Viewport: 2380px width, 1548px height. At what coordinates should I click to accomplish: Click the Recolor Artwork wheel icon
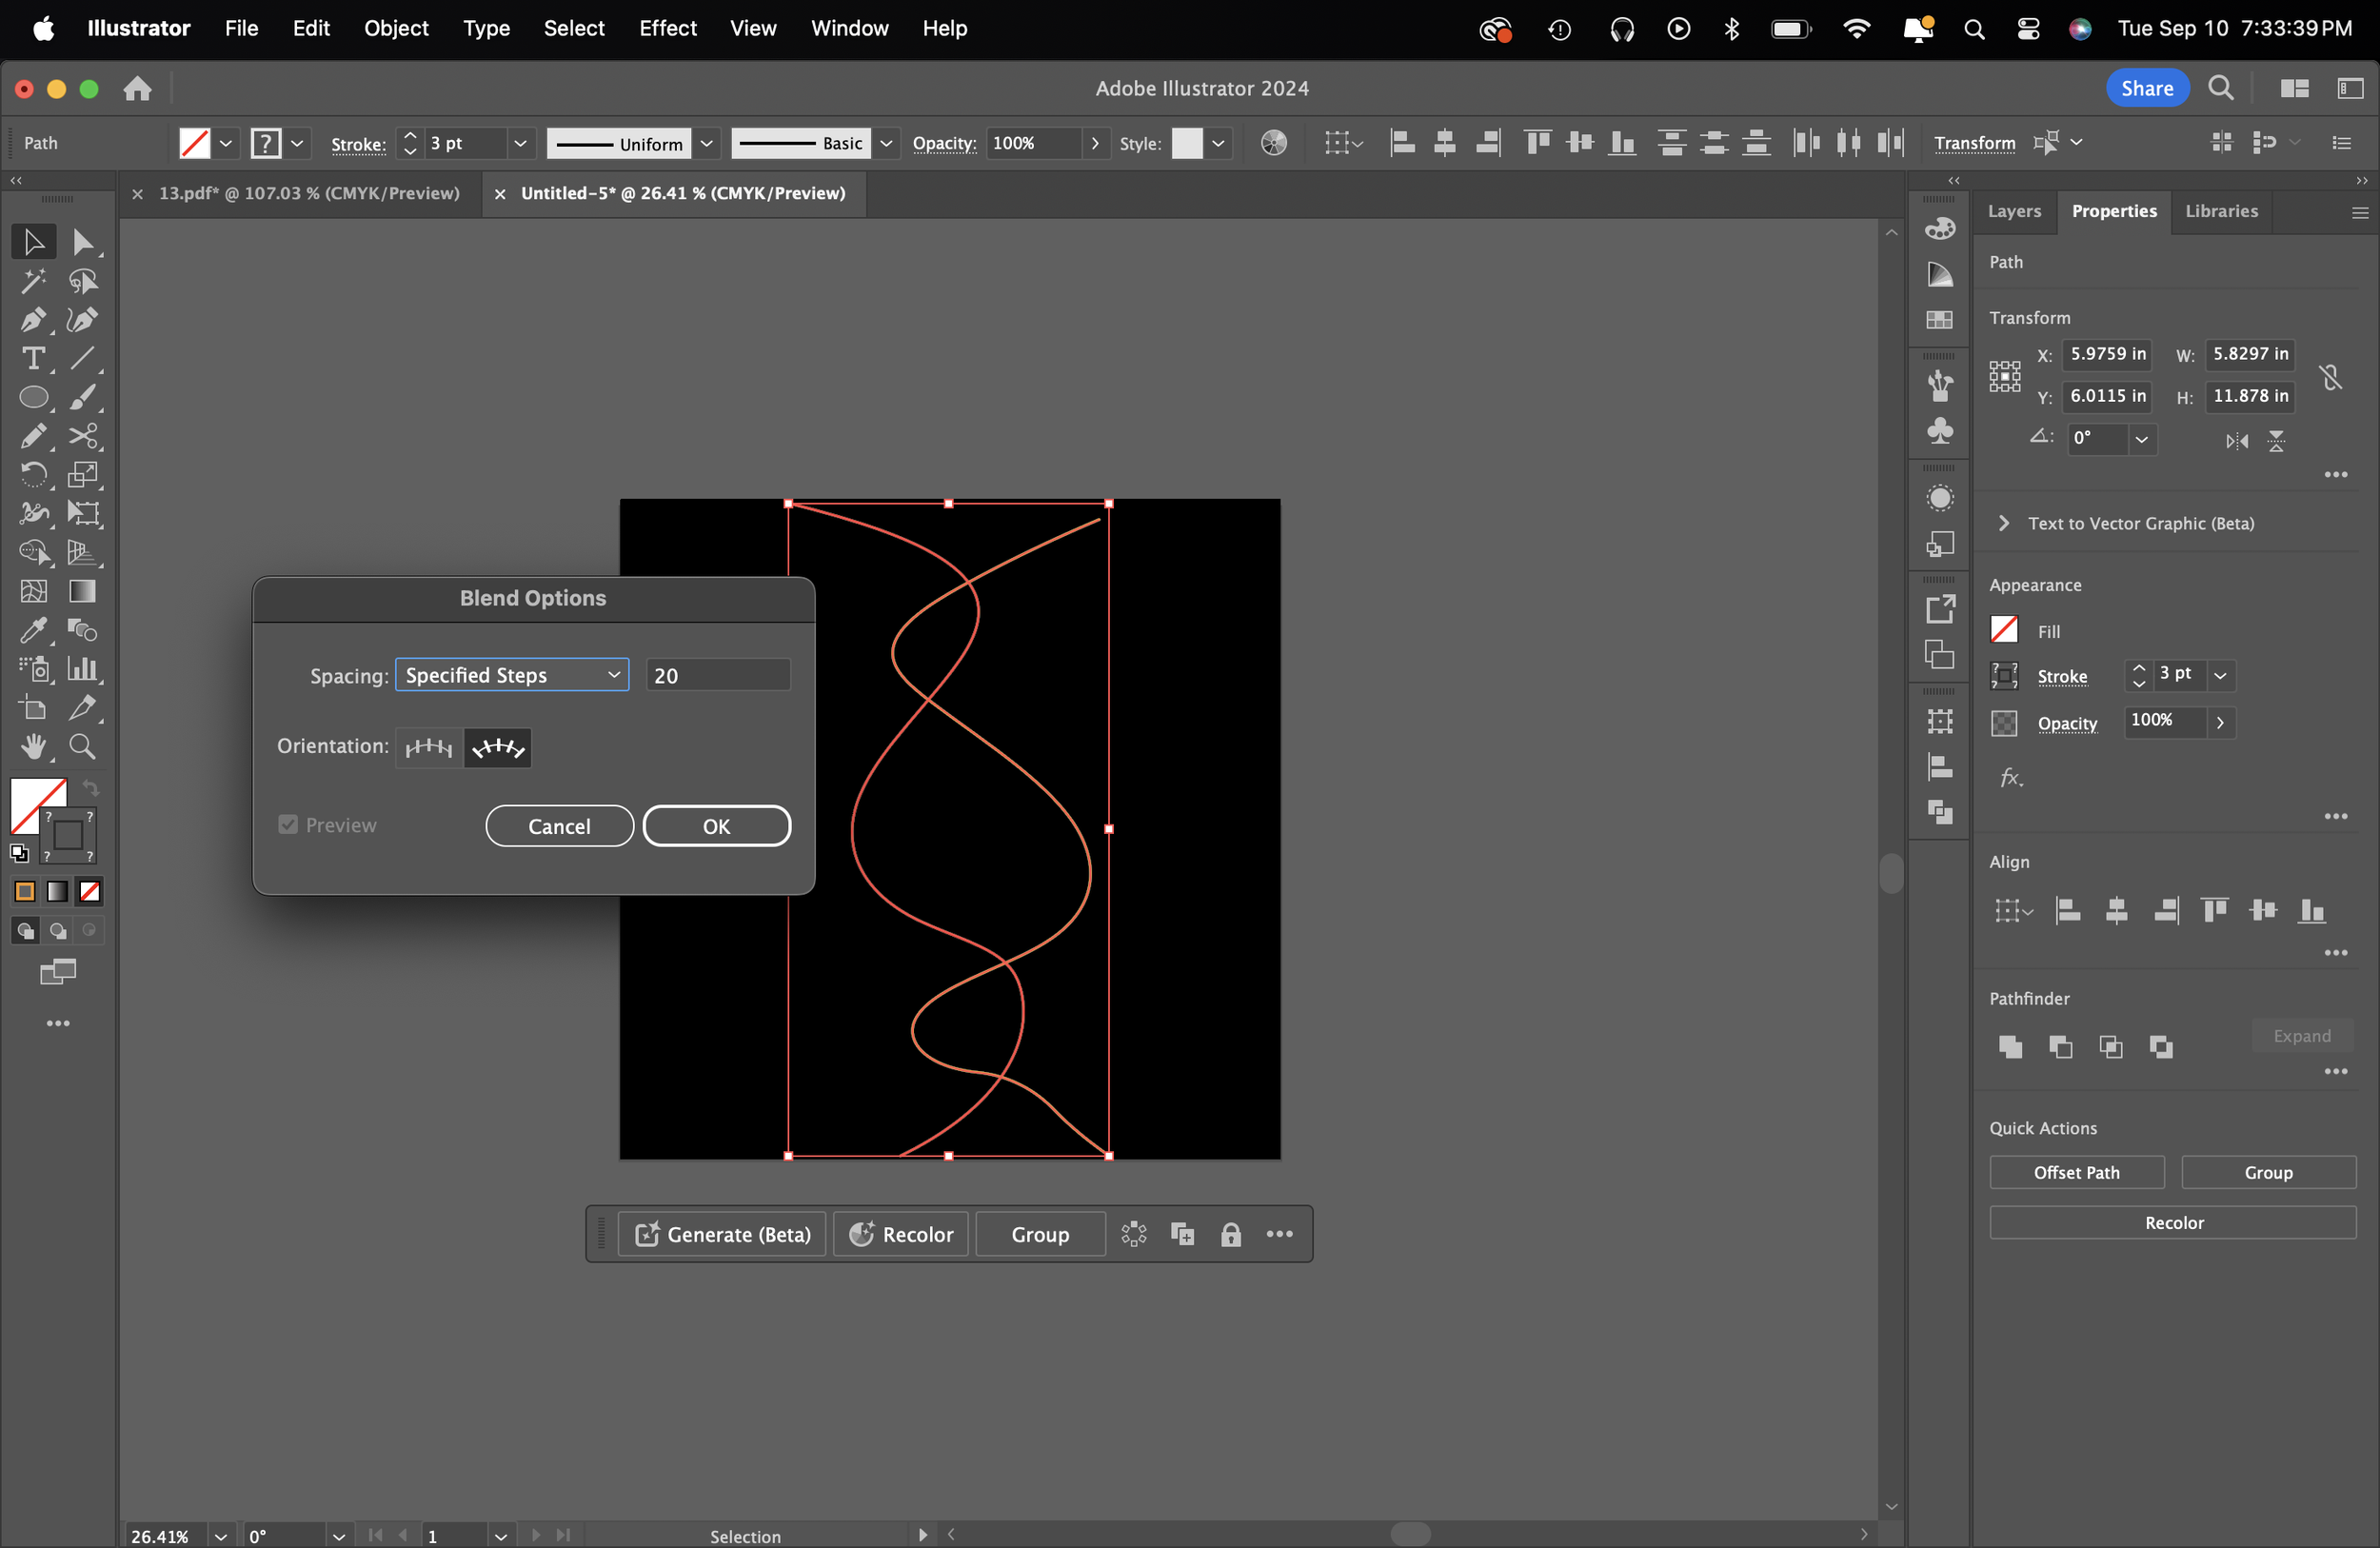click(1273, 143)
